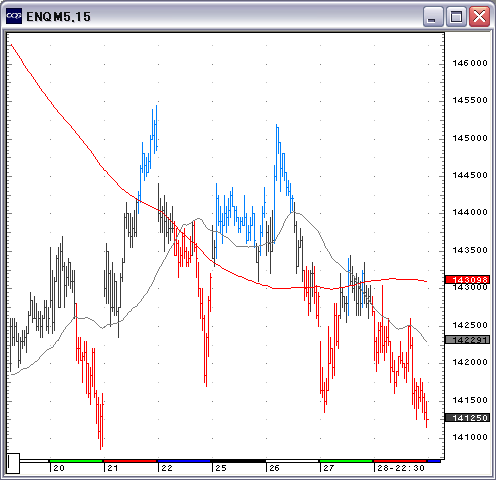Viewport: 496px width, 480px height.
Task: Select the gray 142291 price marker
Action: pos(467,340)
